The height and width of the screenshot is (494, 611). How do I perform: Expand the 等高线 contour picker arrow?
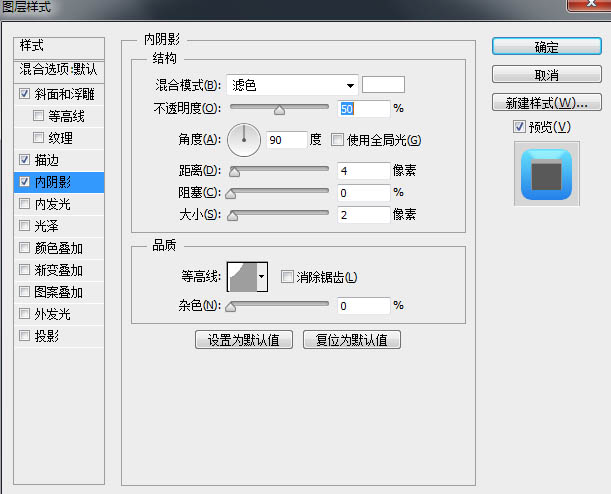coord(262,277)
